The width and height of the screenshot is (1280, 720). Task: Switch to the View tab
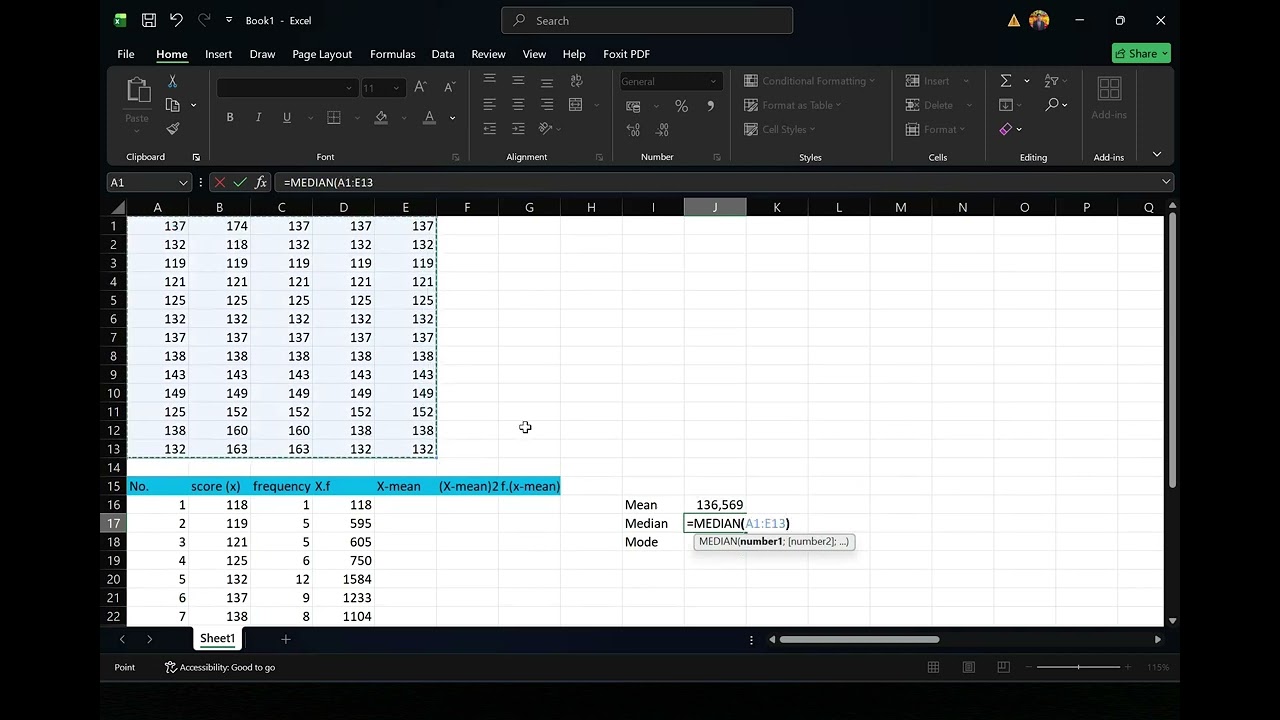534,54
